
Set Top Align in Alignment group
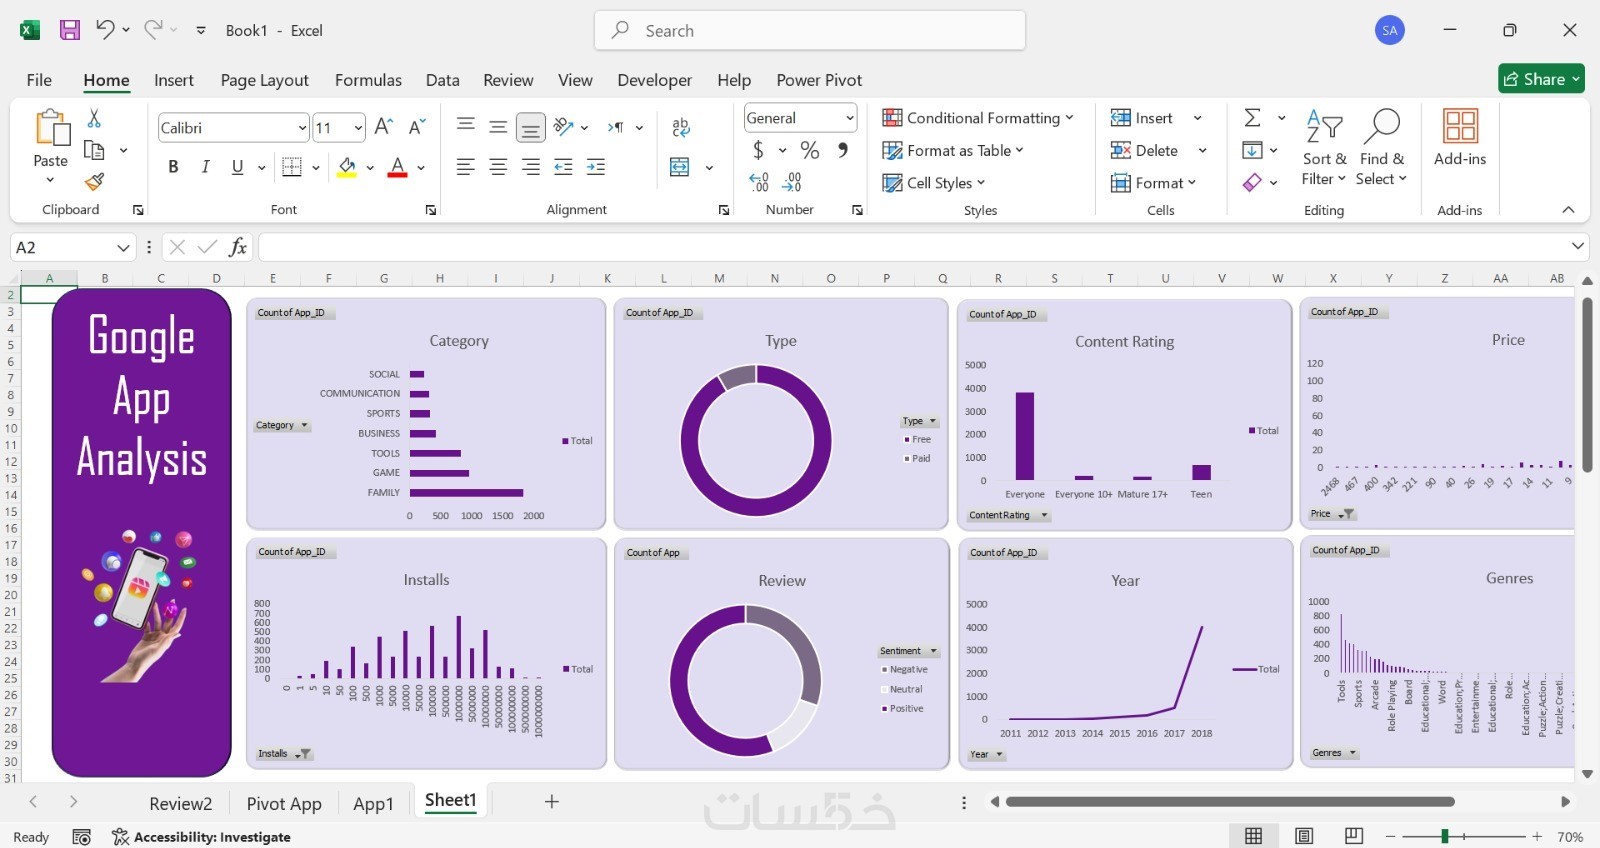point(466,125)
